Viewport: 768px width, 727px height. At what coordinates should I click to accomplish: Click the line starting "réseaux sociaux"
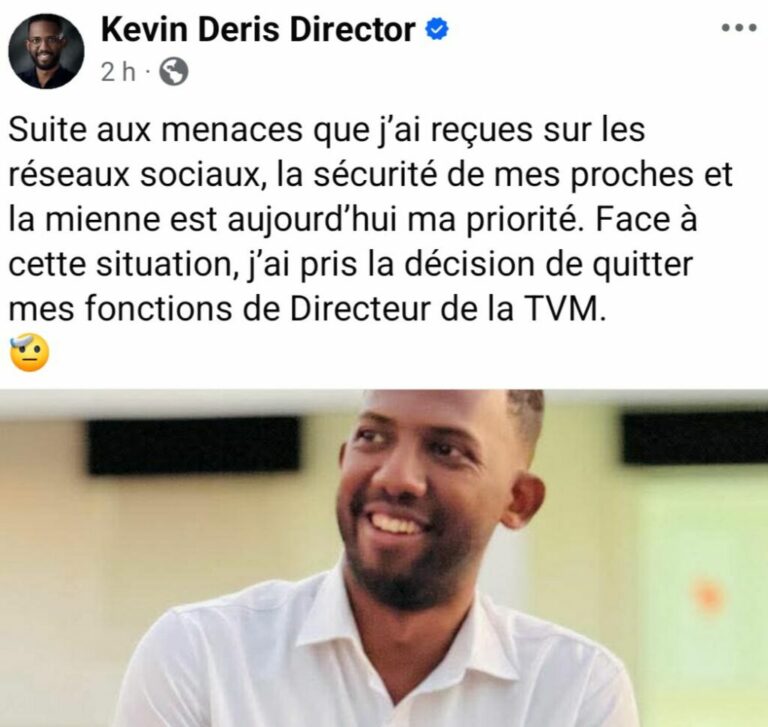click(370, 174)
